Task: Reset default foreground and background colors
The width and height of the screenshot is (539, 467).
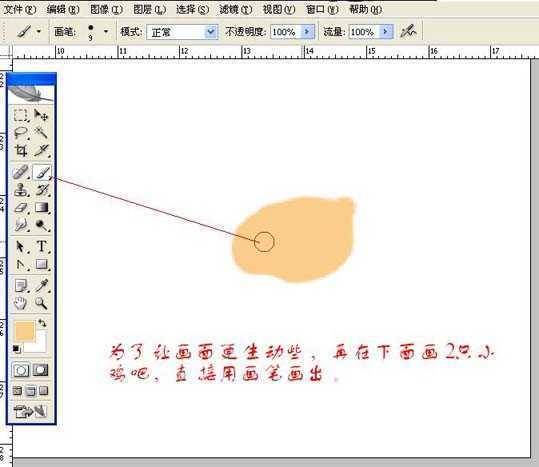Action: (16, 349)
